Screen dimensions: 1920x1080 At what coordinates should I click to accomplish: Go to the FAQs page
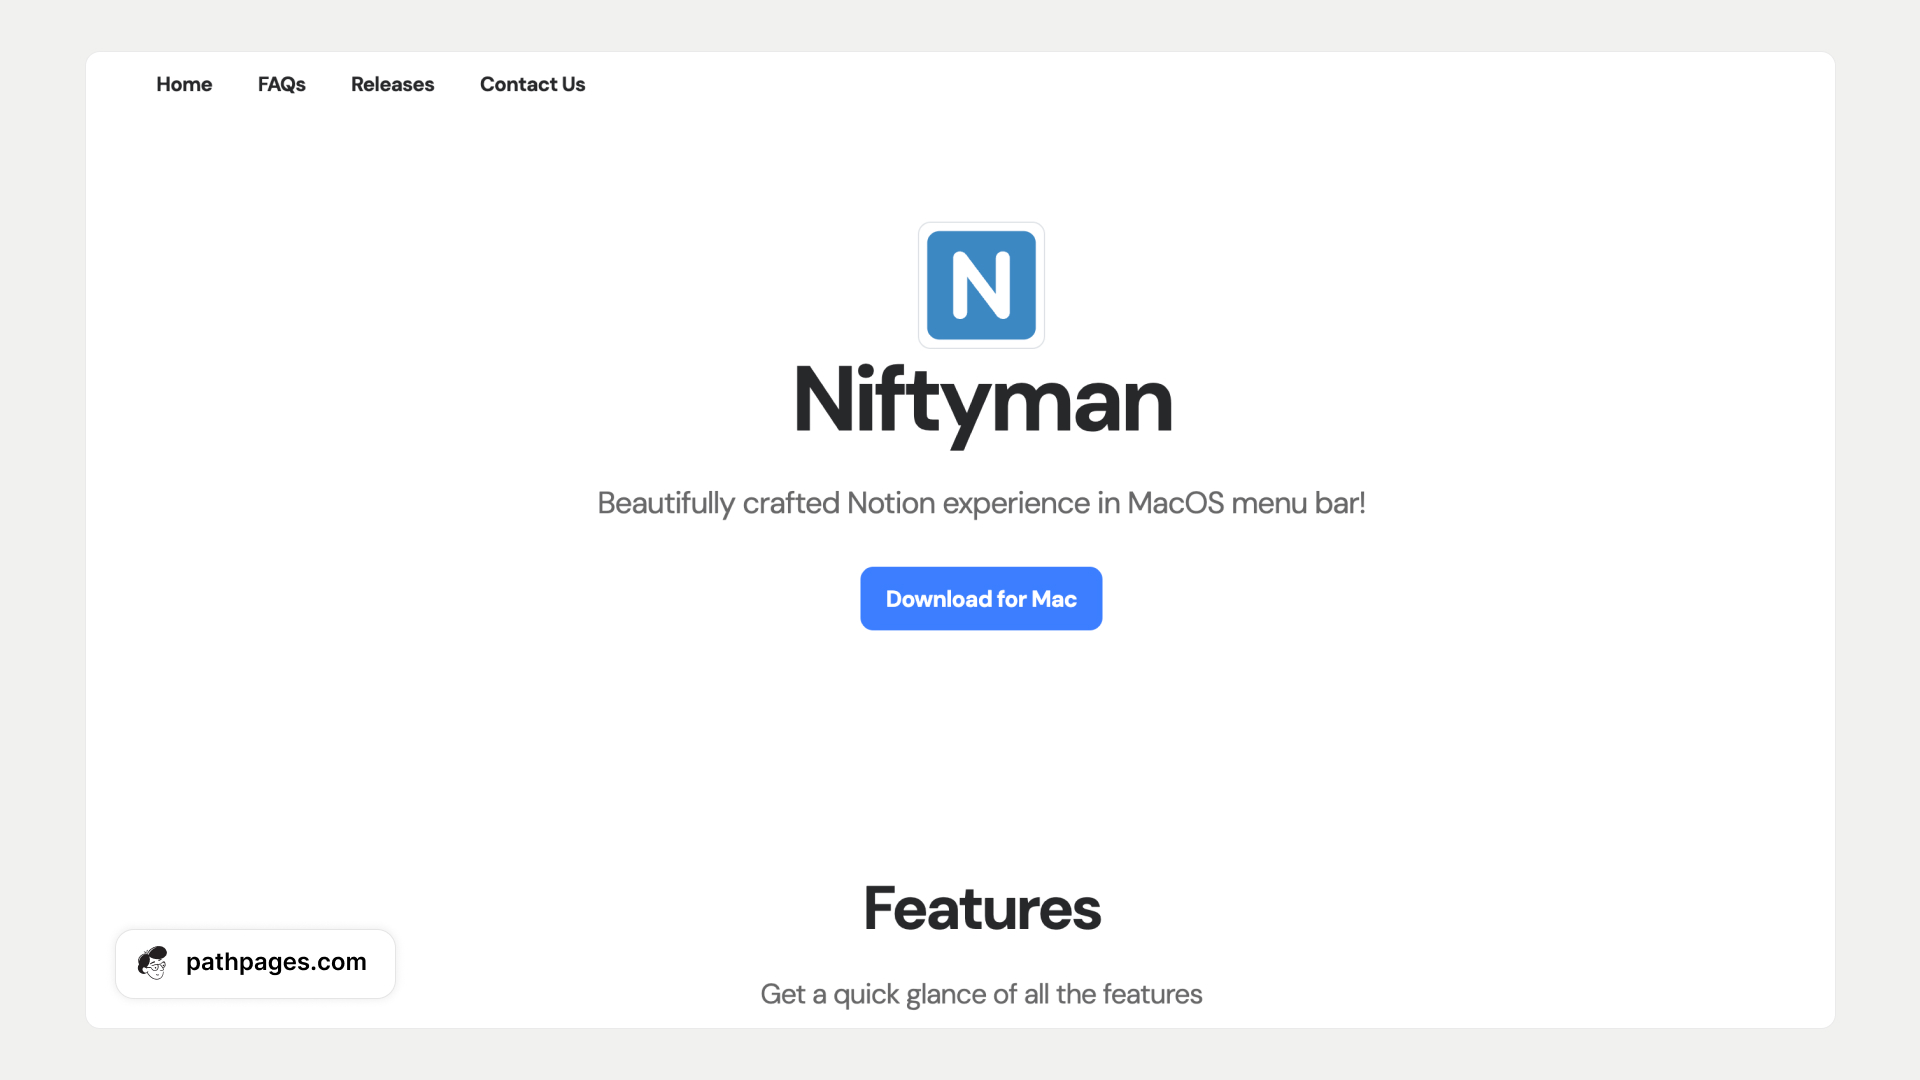click(281, 84)
